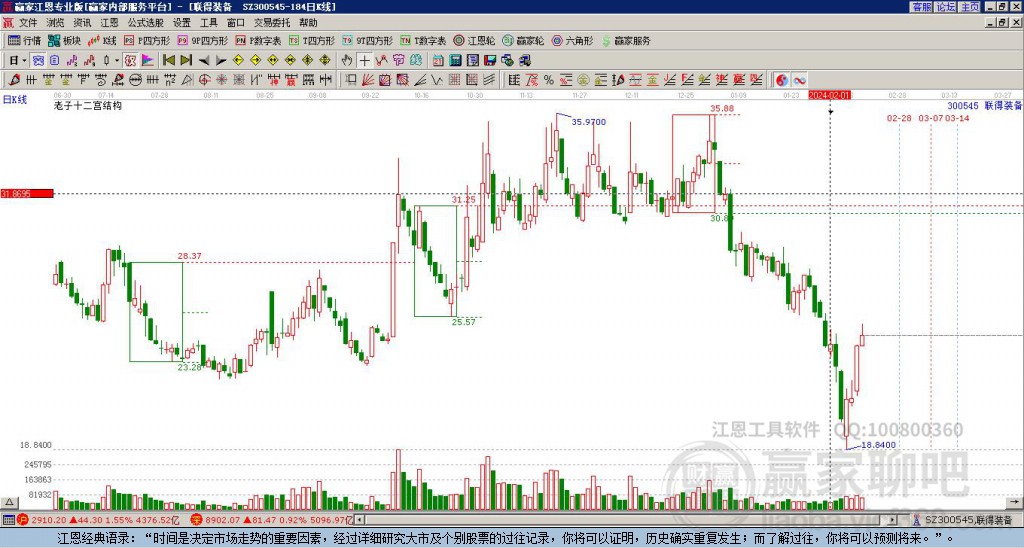Click the red save disk icon
Image resolution: width=1024 pixels, height=548 pixels.
point(490,61)
